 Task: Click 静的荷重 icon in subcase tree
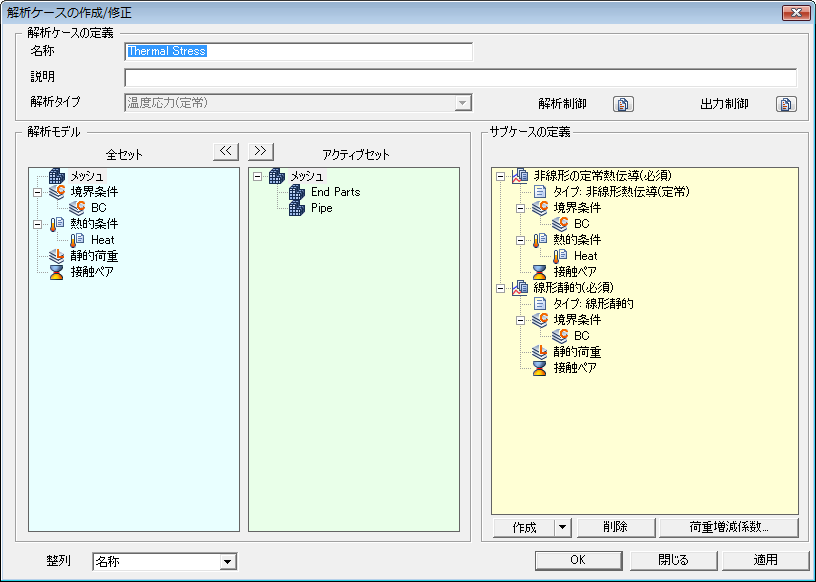click(x=540, y=351)
